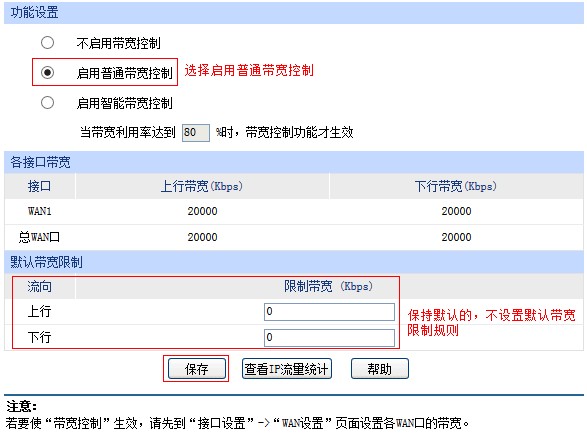Click the 默认带宽限制 section header

click(x=294, y=262)
